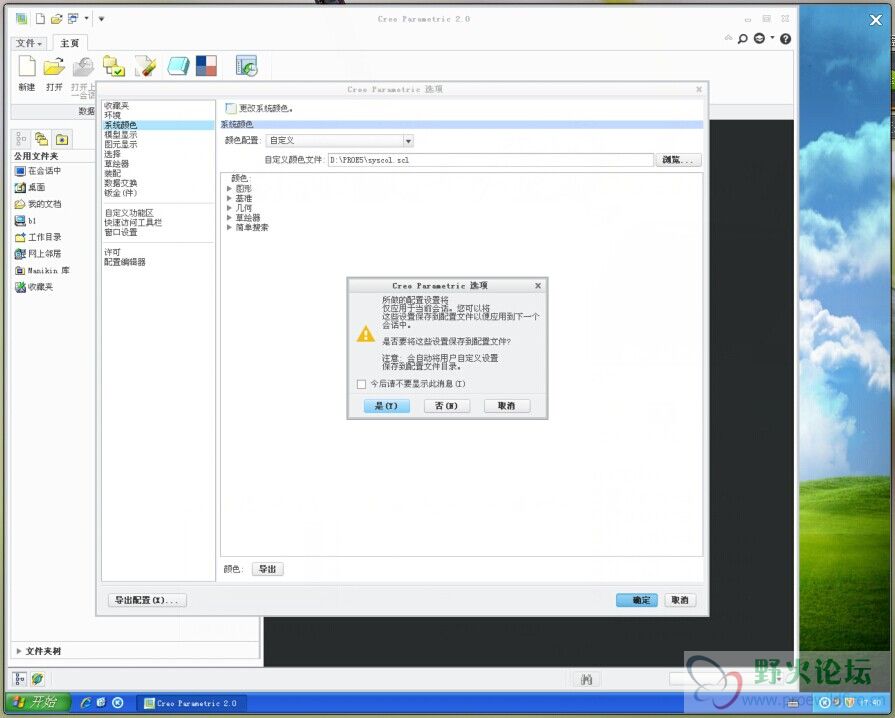Image resolution: width=895 pixels, height=718 pixels.
Task: Click Internet Explorer quick launch icon
Action: [86, 703]
